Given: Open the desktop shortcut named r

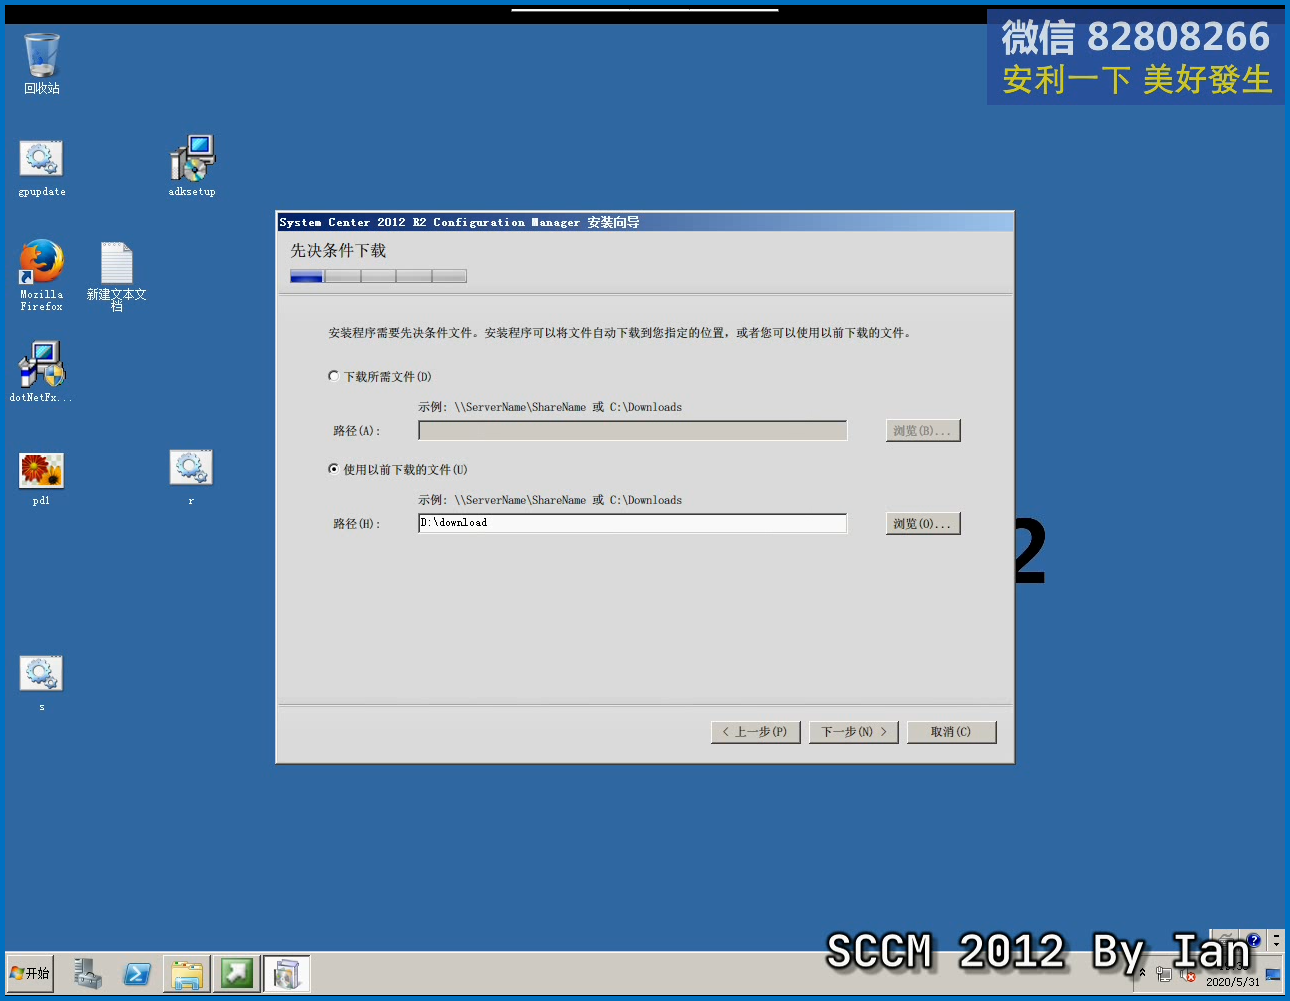Looking at the screenshot, I should click(191, 476).
